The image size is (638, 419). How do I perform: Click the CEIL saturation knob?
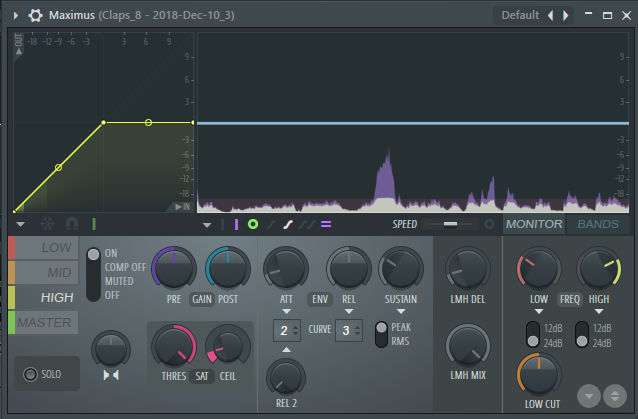pos(228,346)
